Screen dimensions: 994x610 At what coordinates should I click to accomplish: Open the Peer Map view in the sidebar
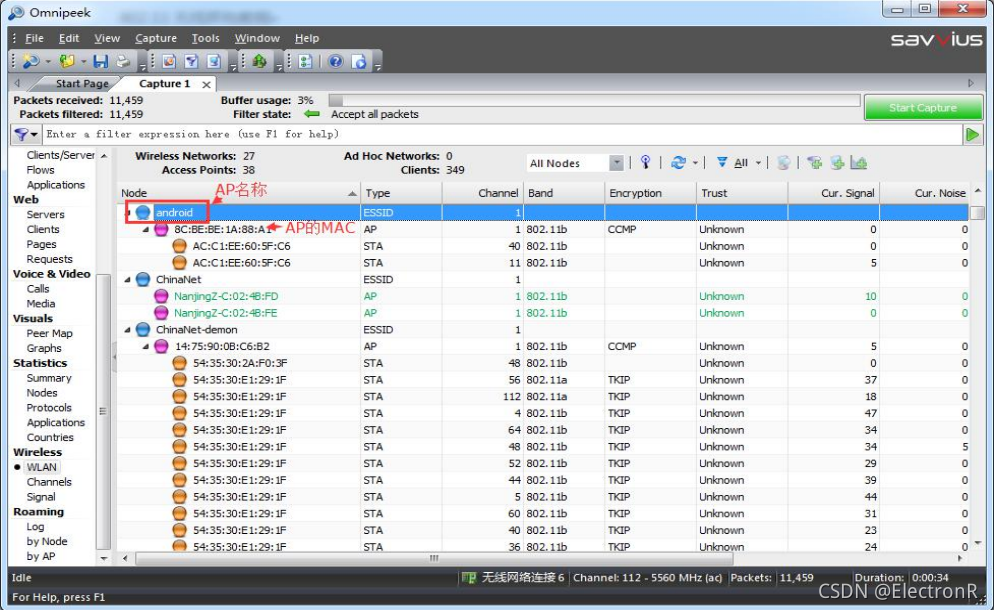(x=49, y=334)
